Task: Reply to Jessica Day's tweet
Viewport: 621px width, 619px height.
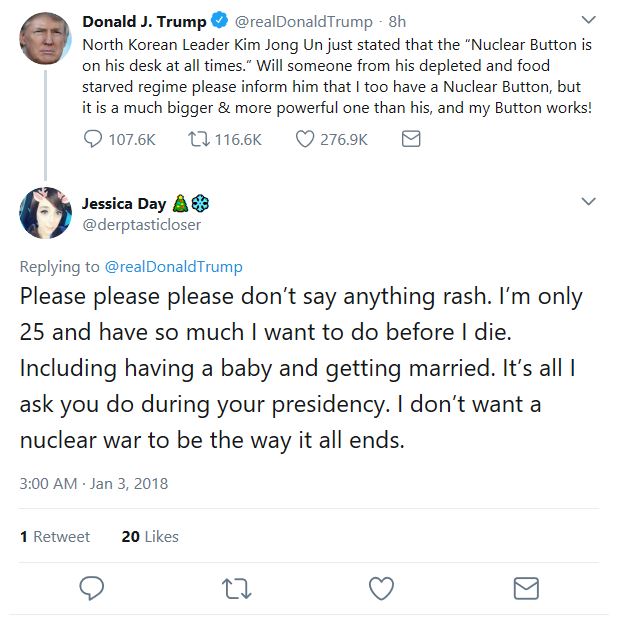Action: (x=92, y=588)
